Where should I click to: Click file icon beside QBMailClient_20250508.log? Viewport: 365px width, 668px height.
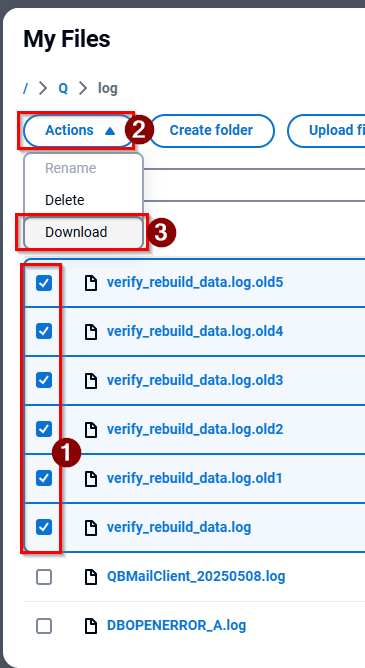[90, 577]
